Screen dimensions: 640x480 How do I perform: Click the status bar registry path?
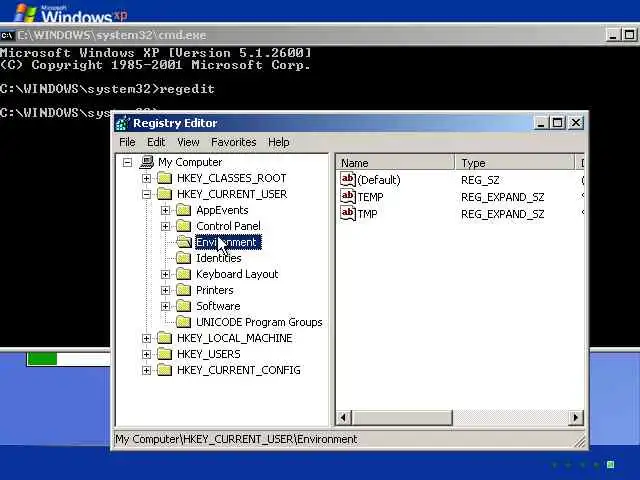point(236,440)
